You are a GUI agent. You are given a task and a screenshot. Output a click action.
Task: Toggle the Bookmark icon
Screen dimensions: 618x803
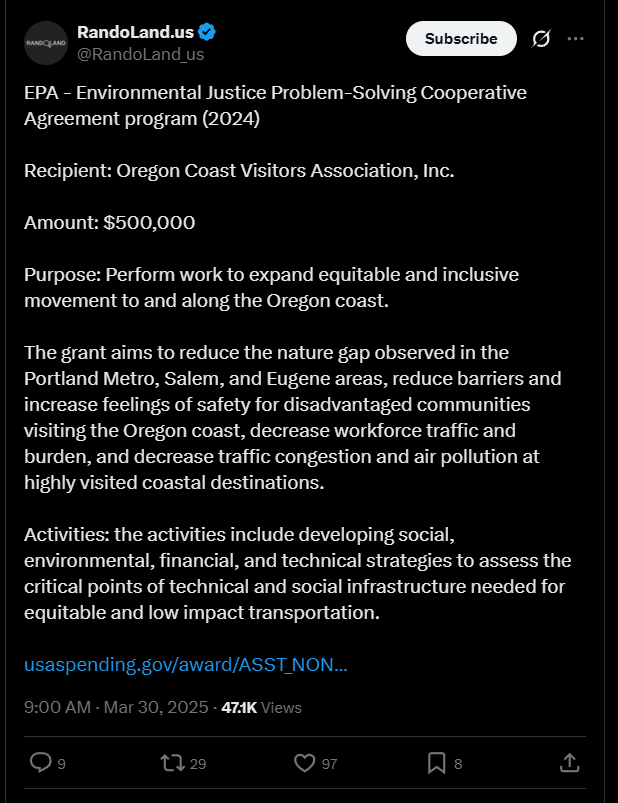437,763
